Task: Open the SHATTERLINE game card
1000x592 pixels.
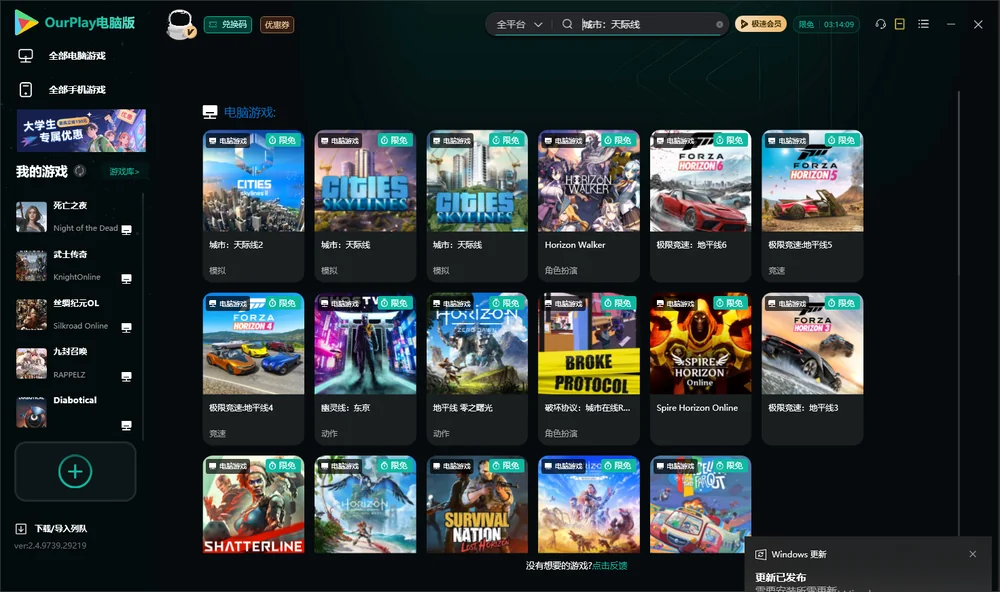Action: pos(254,505)
